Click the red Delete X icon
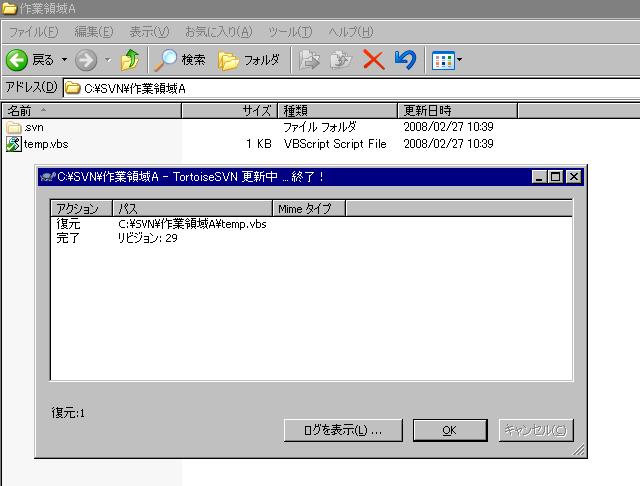Image resolution: width=640 pixels, height=486 pixels. 373,60
